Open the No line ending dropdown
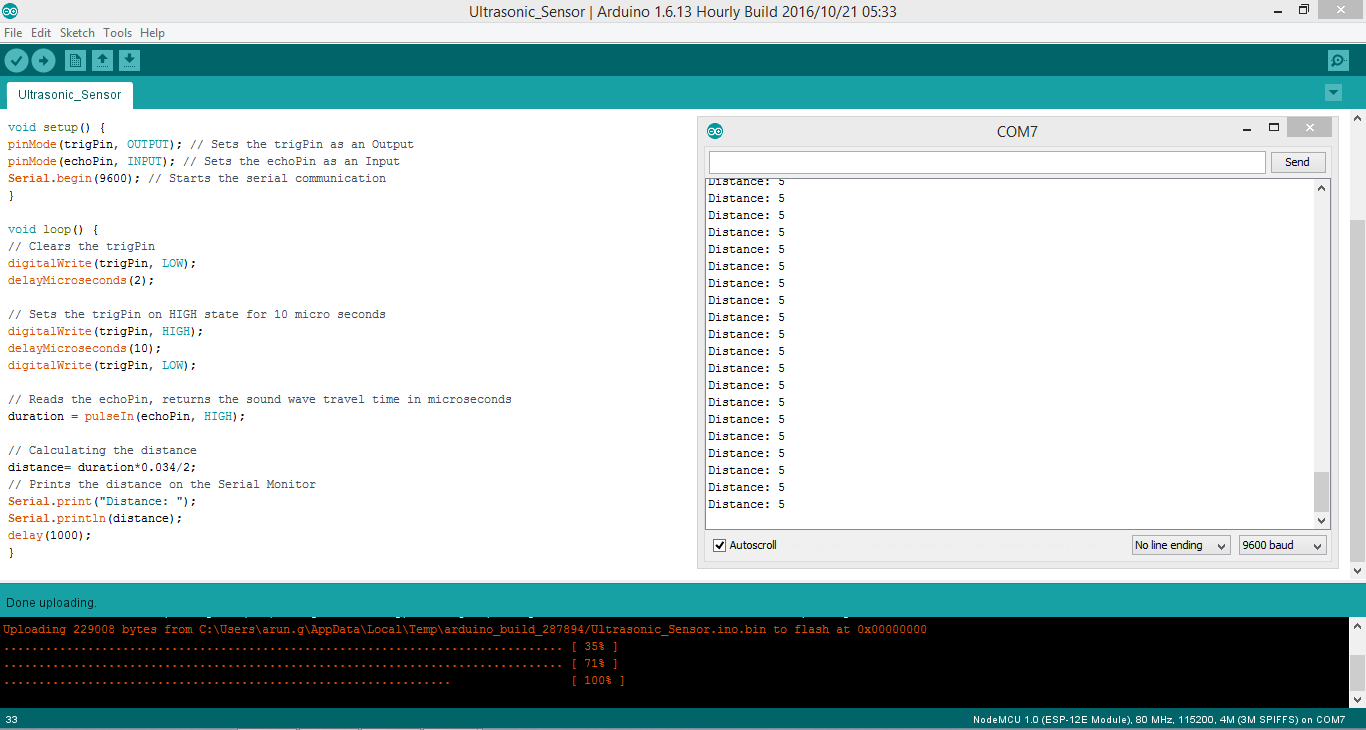1366x730 pixels. (x=1180, y=545)
